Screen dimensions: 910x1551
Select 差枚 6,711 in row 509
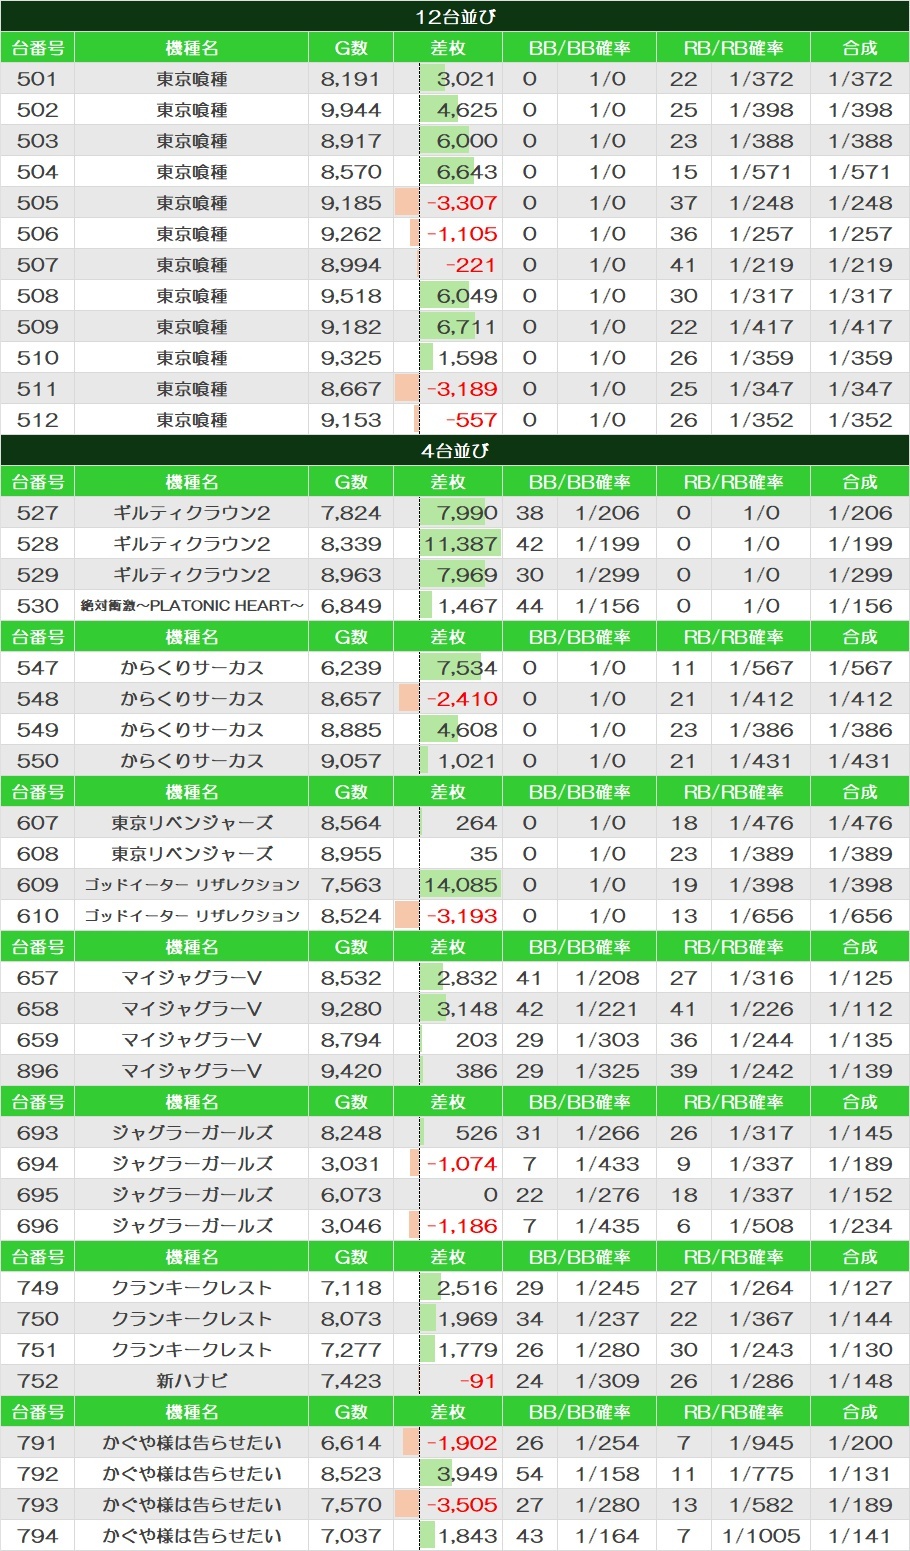coord(467,327)
